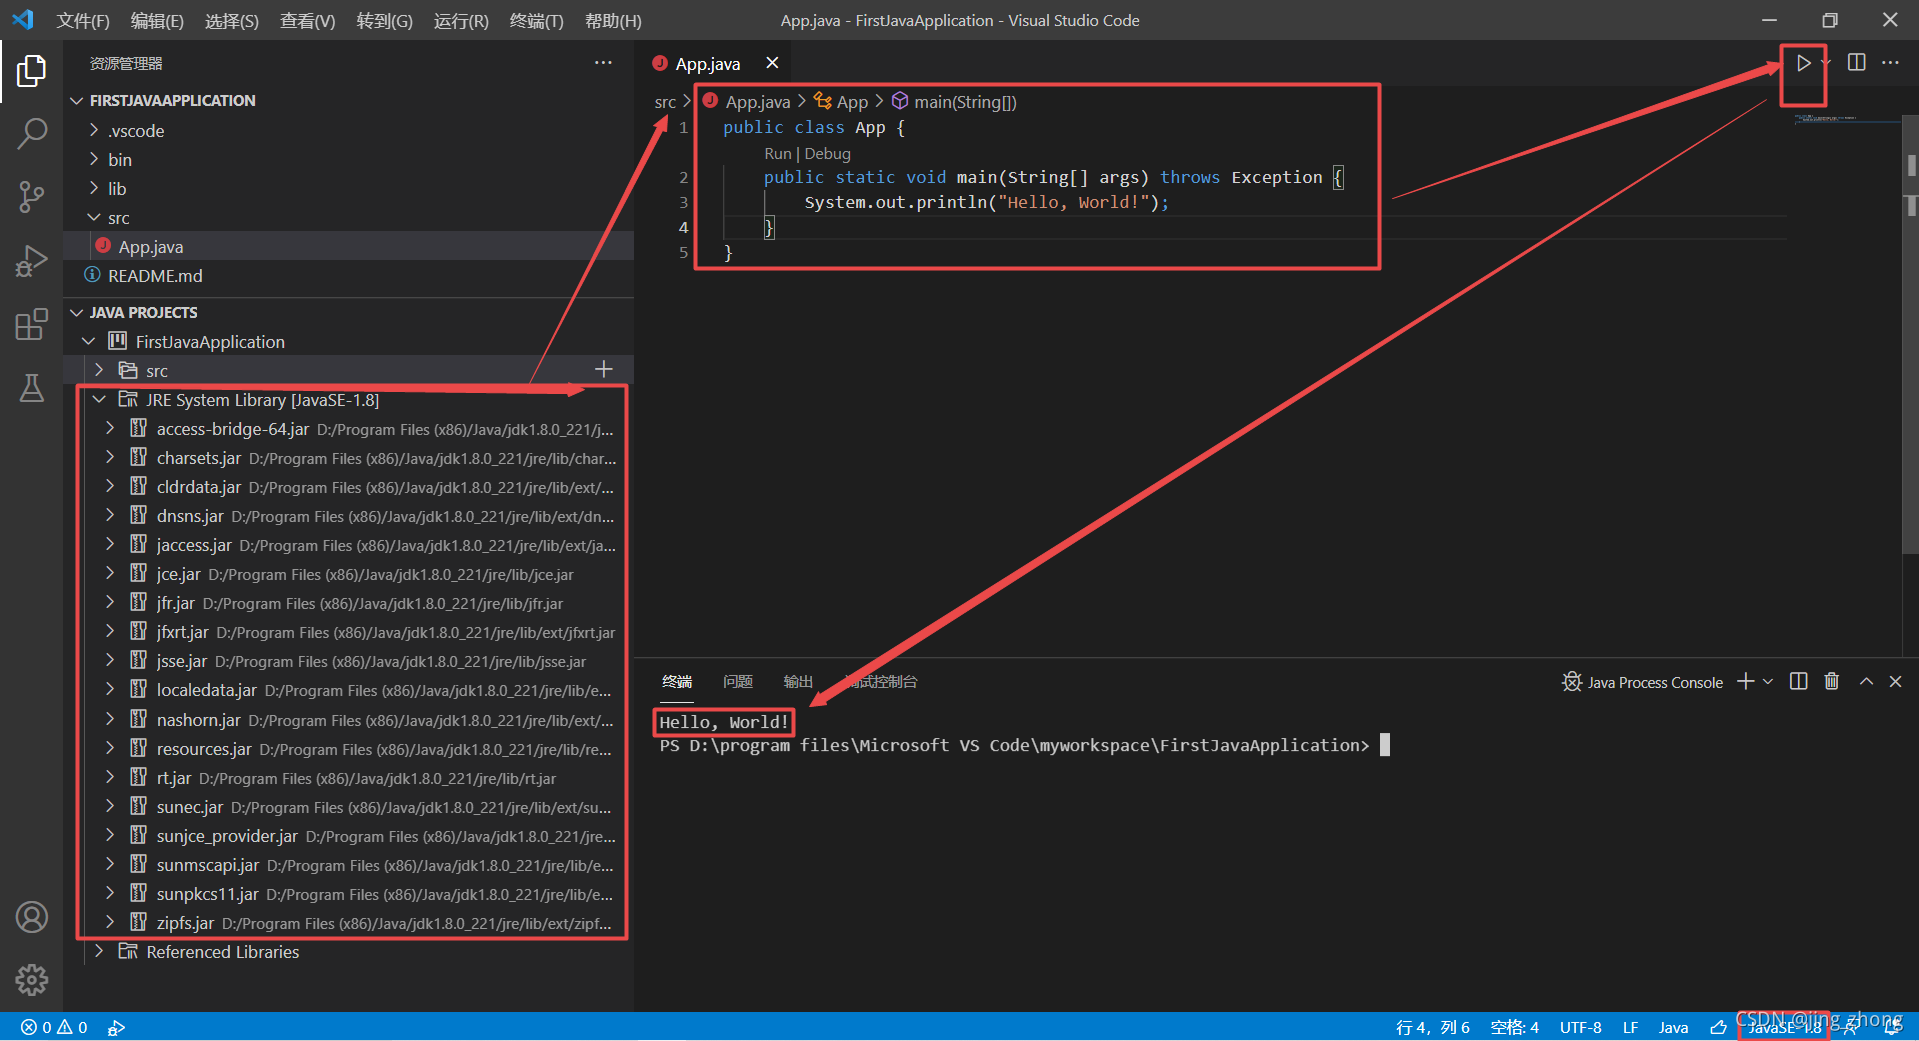Change LF end of line setting
The height and width of the screenshot is (1041, 1919).
tap(1630, 1027)
